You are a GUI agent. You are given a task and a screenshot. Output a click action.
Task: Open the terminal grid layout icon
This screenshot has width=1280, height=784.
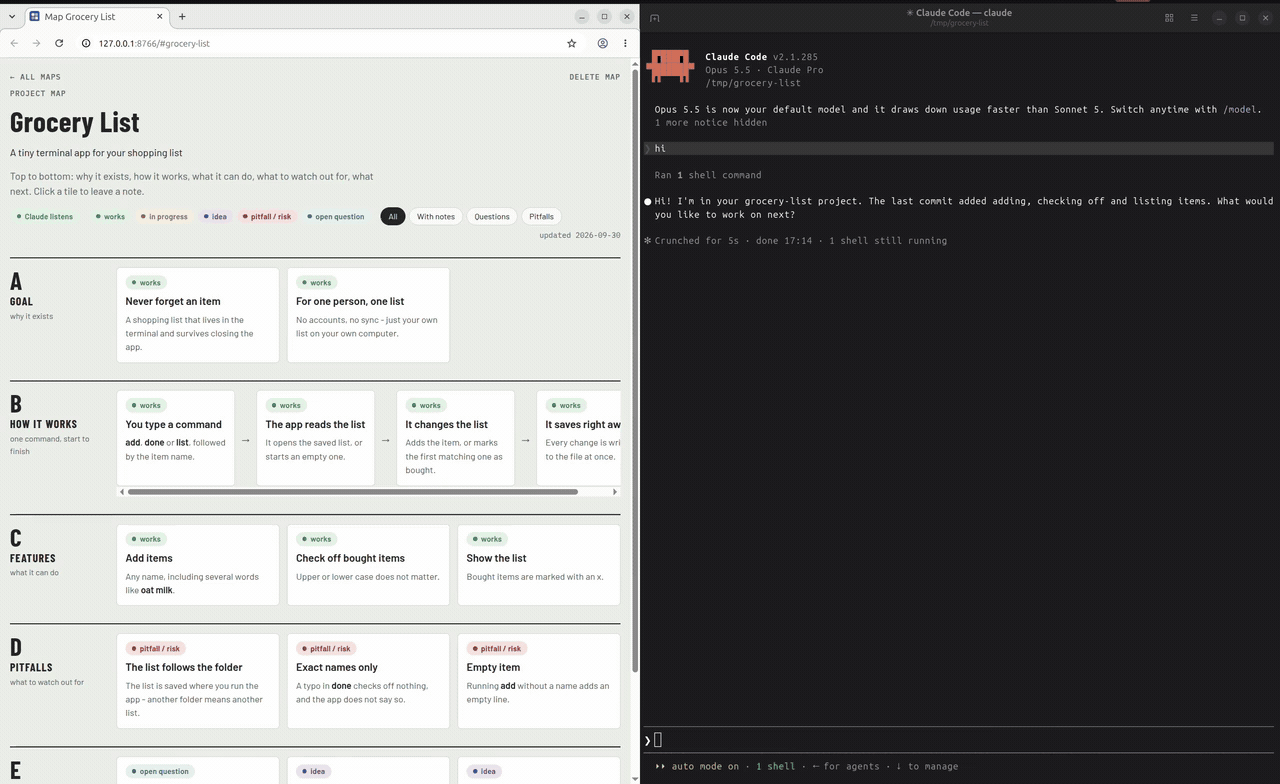coord(1169,18)
